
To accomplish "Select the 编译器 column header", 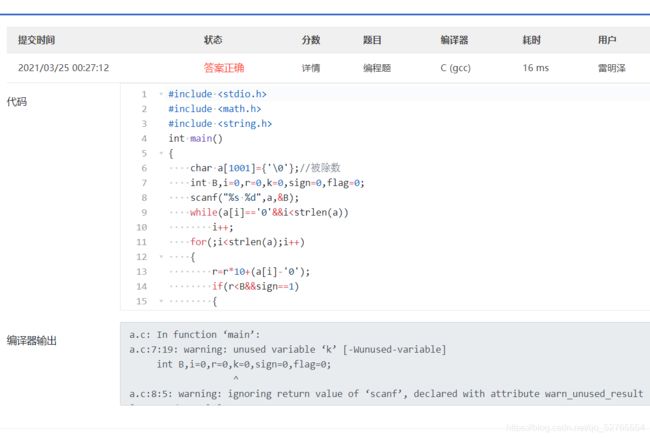I will [454, 40].
